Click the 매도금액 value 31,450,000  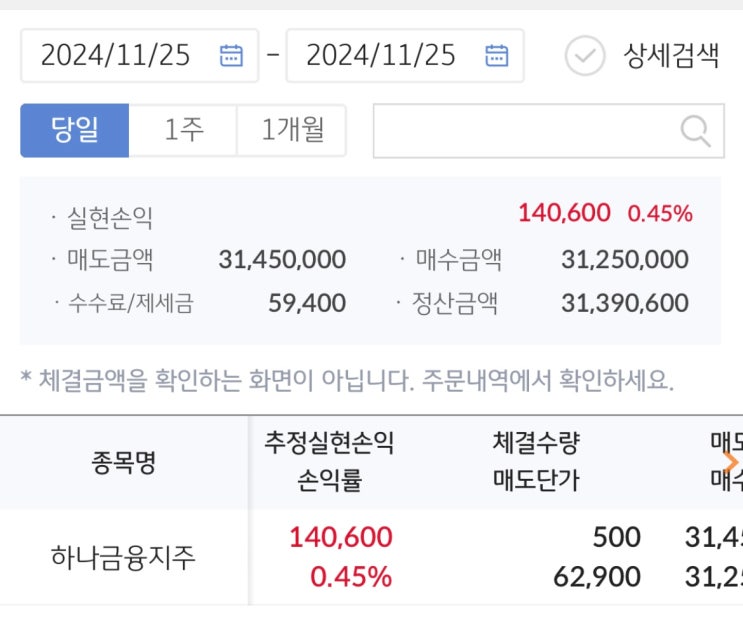click(x=282, y=260)
